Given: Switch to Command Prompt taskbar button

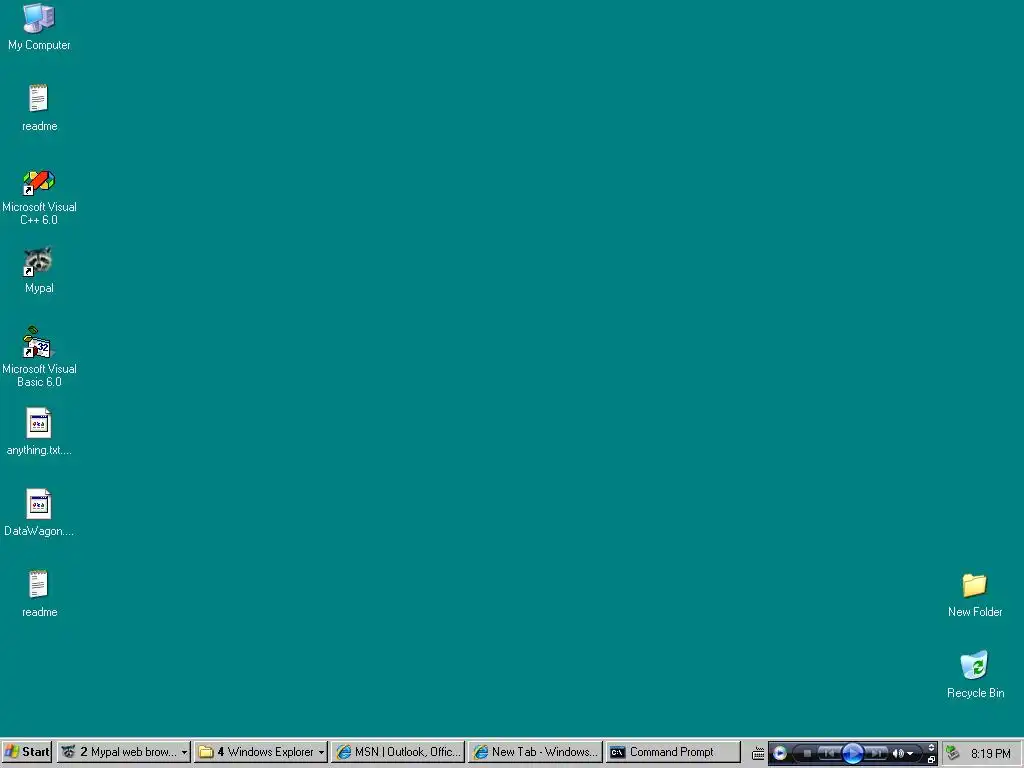Looking at the screenshot, I should [673, 752].
